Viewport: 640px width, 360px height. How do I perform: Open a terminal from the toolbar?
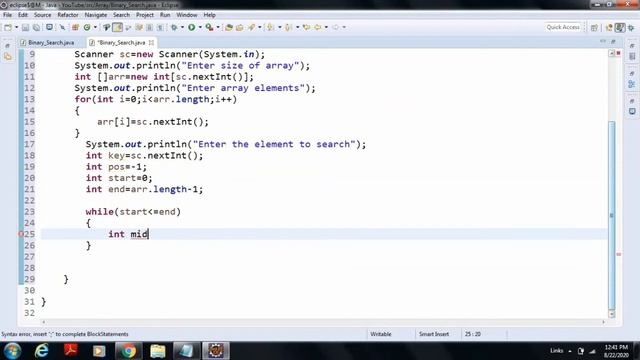point(49,27)
